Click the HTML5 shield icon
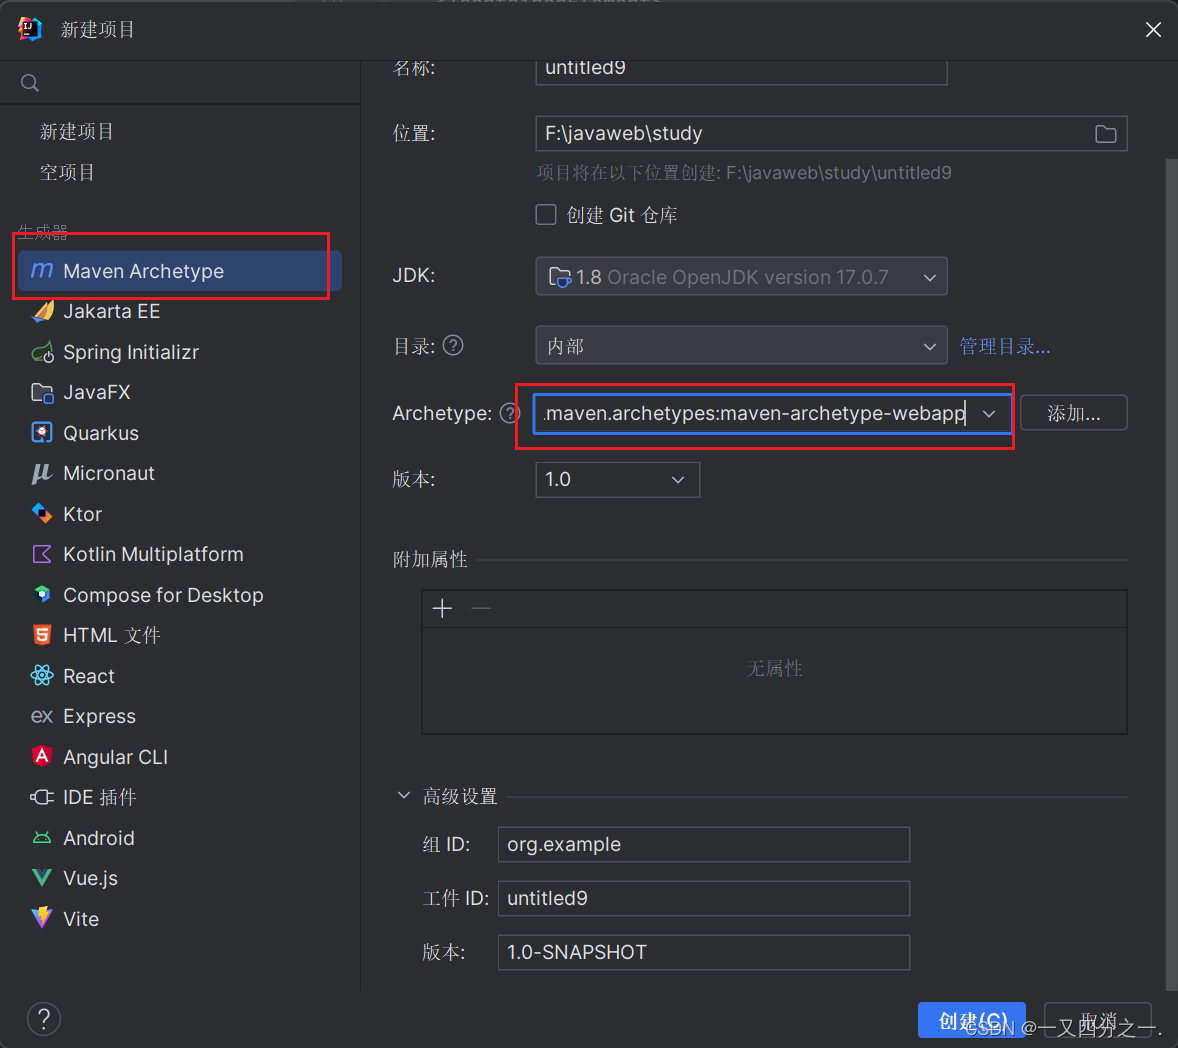The image size is (1178, 1048). point(42,635)
